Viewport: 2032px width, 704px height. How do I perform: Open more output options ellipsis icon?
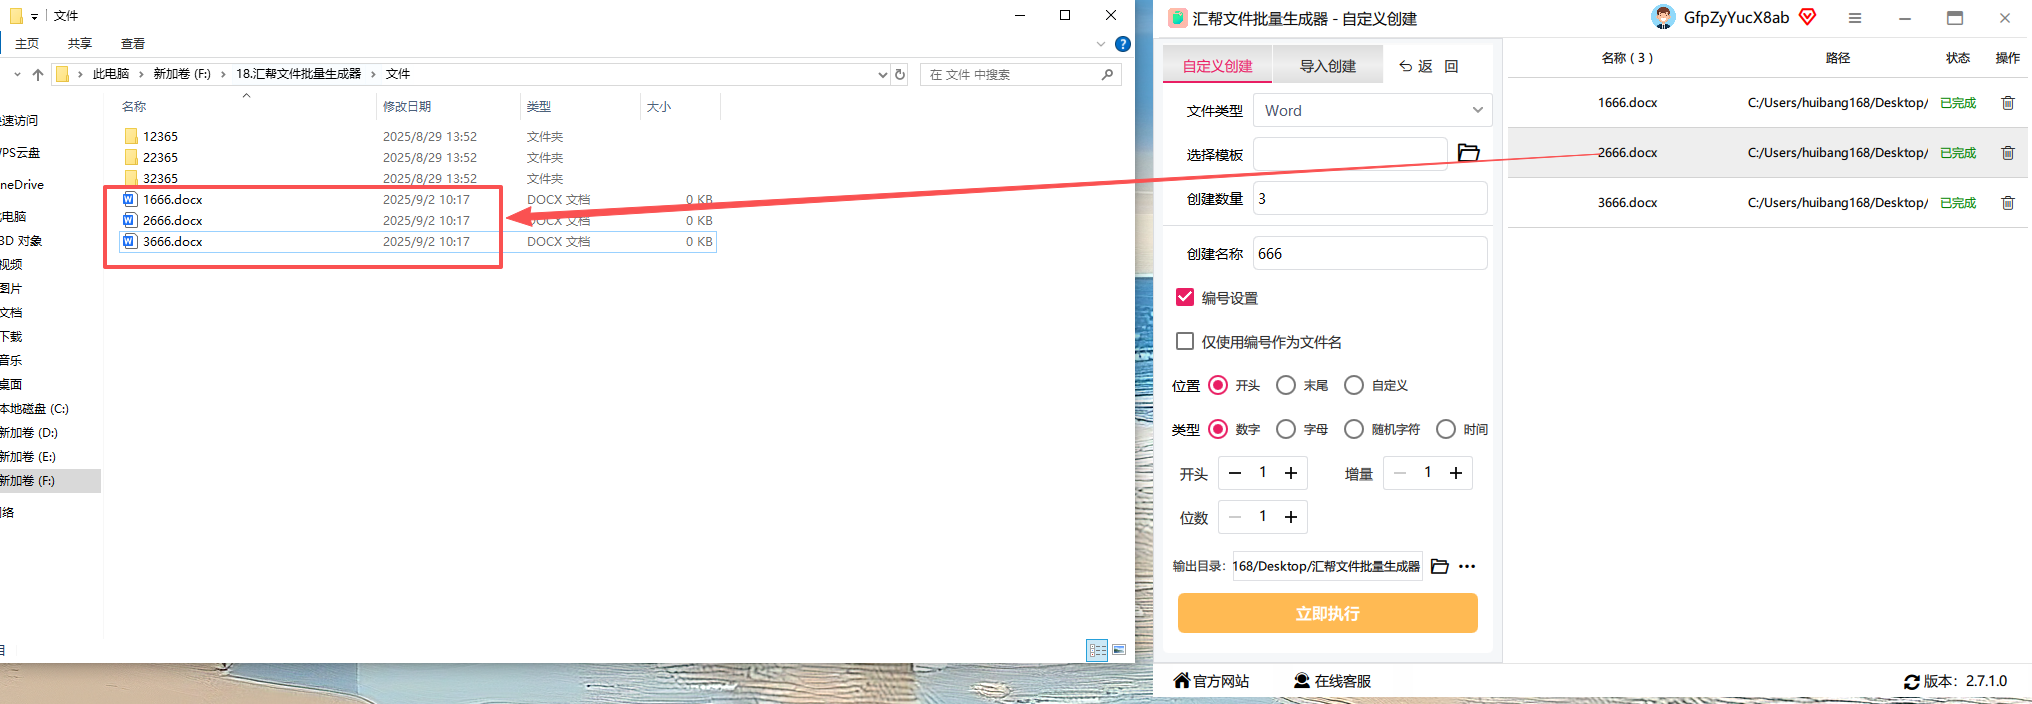click(x=1467, y=566)
